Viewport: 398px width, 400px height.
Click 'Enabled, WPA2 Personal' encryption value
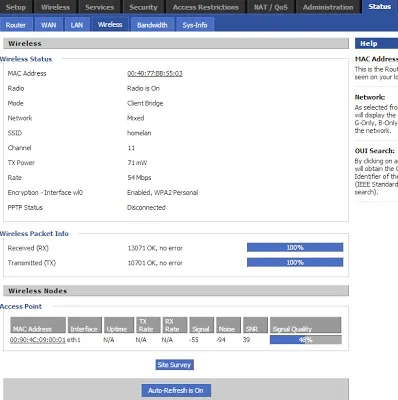163,193
